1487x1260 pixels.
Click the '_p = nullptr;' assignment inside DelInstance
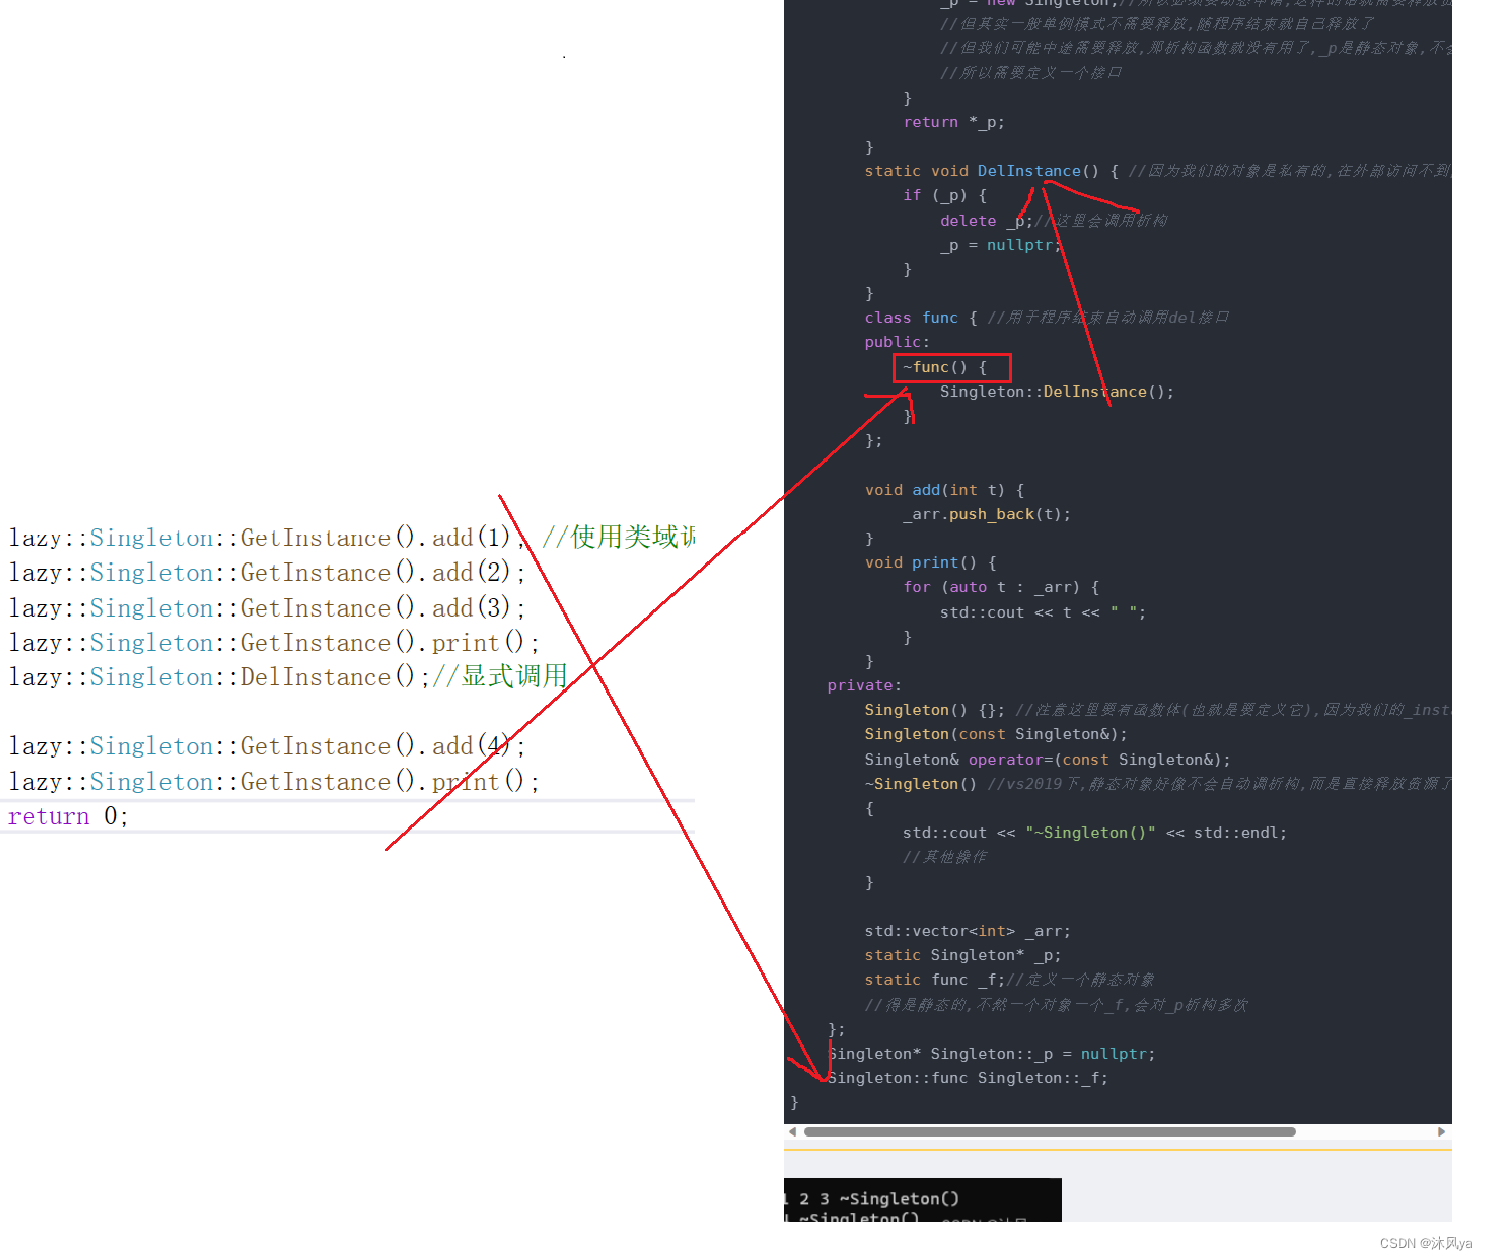(x=1000, y=245)
